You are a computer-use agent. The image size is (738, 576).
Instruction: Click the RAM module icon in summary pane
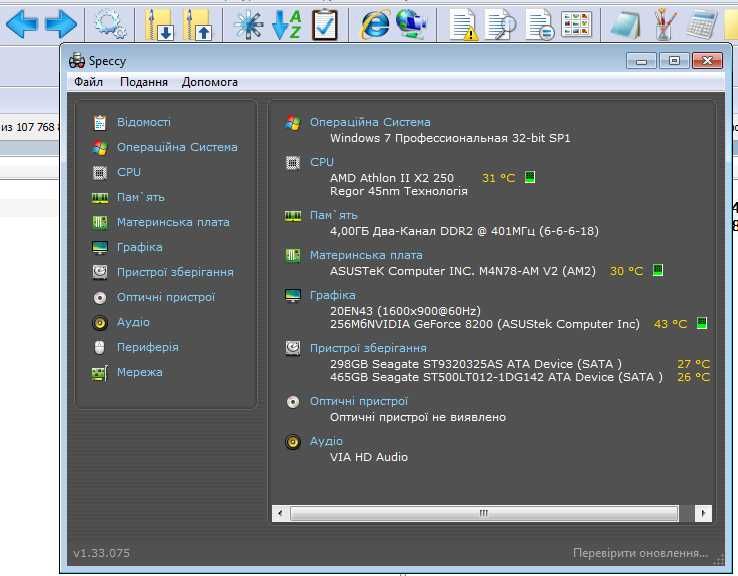coord(293,216)
